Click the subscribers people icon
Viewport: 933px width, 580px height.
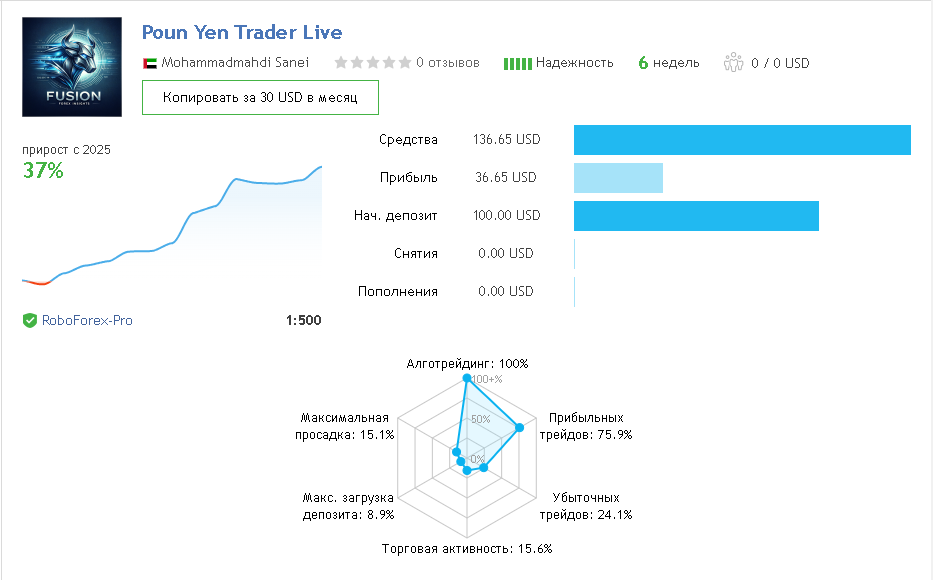pos(734,62)
